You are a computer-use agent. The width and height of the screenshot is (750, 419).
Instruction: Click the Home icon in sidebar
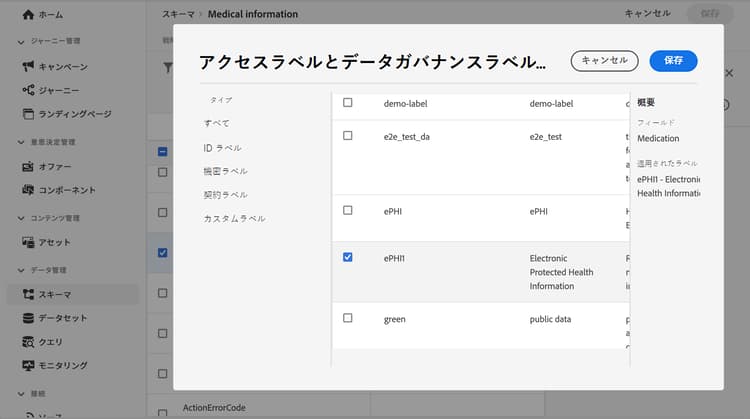click(x=28, y=15)
